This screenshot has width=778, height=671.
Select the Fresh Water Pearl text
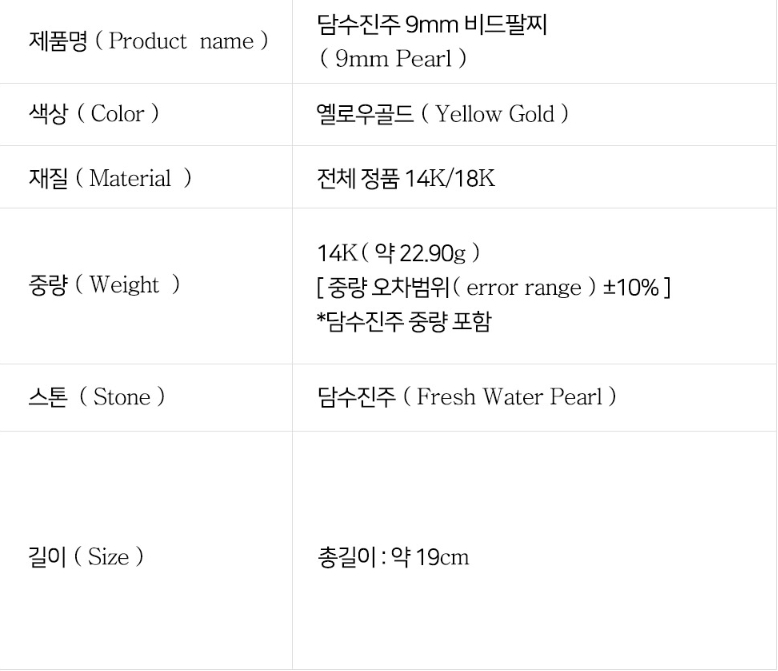(510, 397)
